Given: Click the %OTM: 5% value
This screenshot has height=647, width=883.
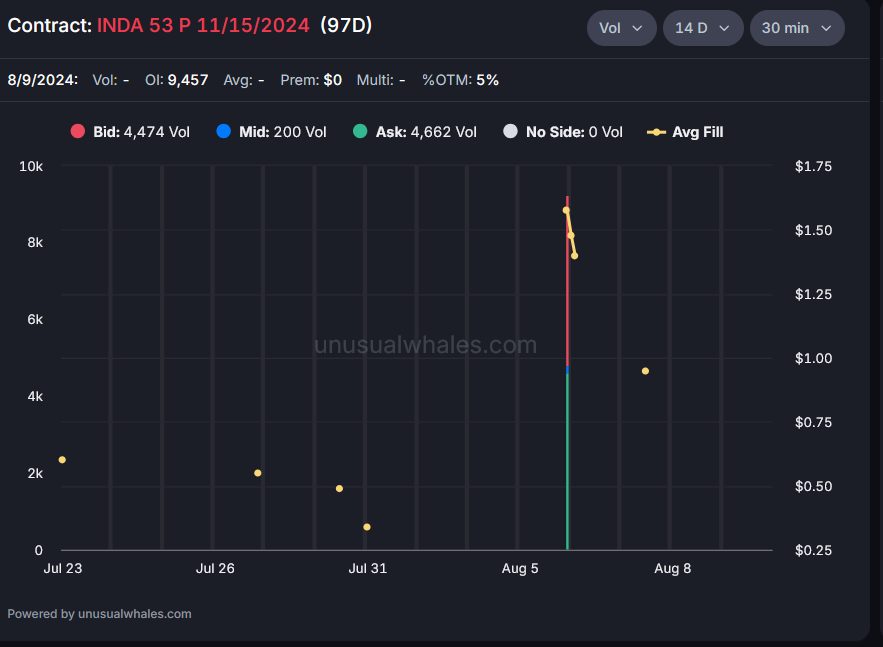Looking at the screenshot, I should point(461,80).
